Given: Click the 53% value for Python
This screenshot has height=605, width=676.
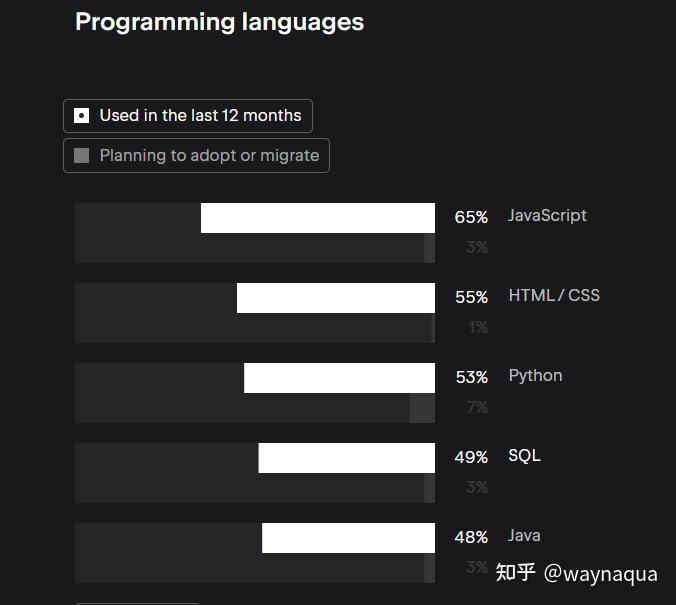Looking at the screenshot, I should (x=471, y=378).
